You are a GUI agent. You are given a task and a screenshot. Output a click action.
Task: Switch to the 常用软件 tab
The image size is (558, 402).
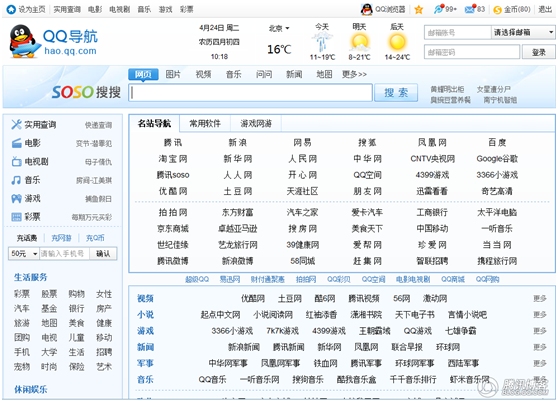click(205, 123)
